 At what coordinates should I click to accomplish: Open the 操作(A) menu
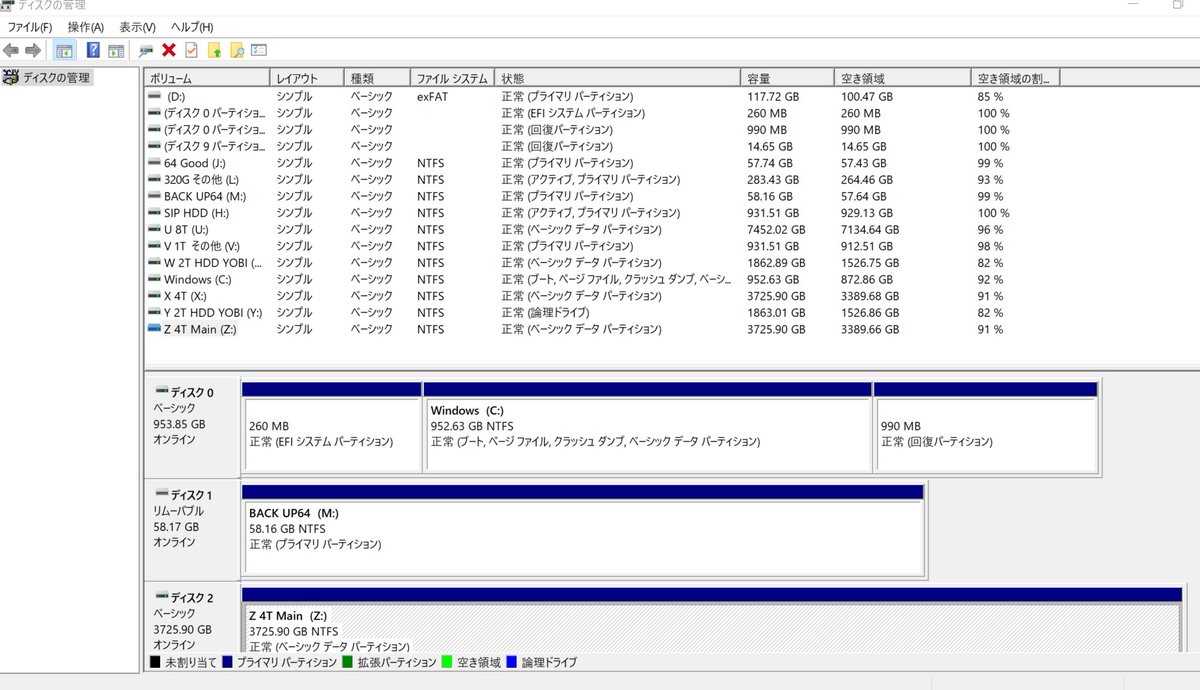(x=85, y=27)
